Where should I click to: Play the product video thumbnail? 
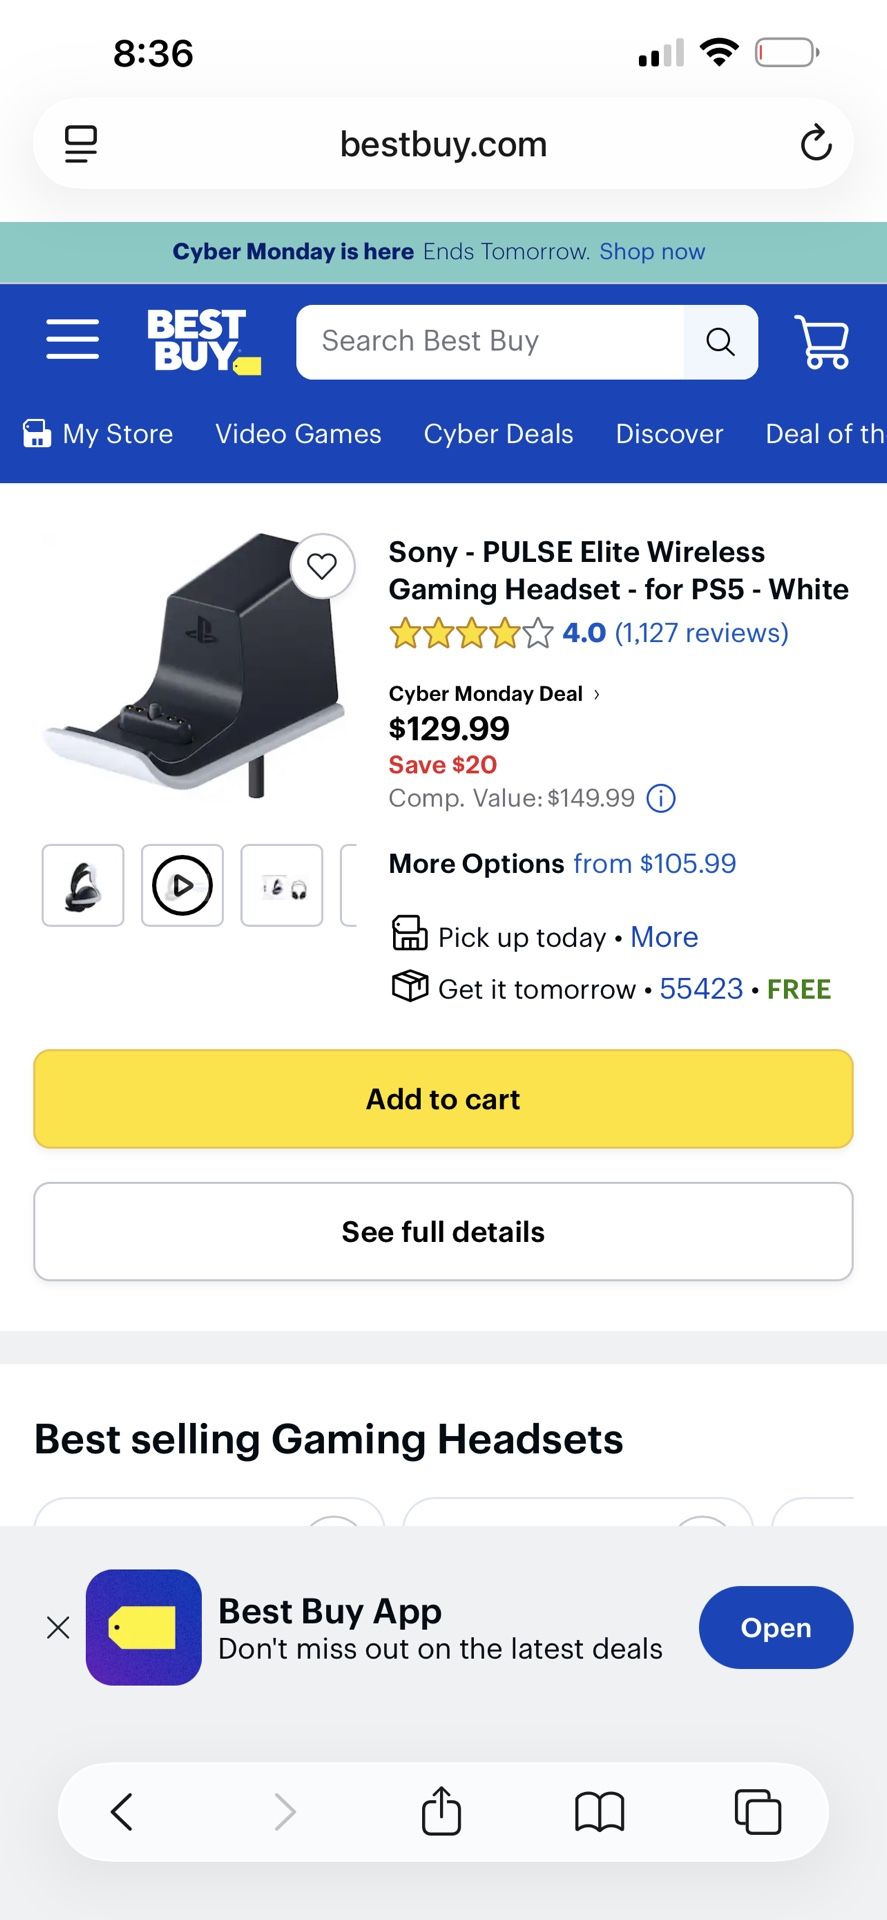pyautogui.click(x=182, y=886)
